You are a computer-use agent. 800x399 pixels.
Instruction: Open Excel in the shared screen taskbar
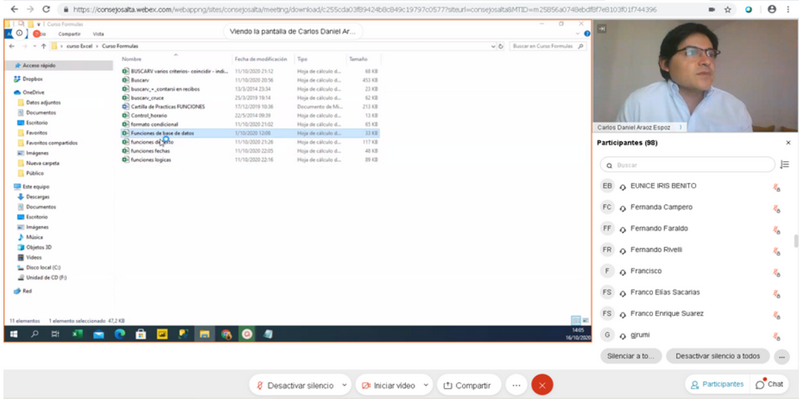pyautogui.click(x=77, y=334)
